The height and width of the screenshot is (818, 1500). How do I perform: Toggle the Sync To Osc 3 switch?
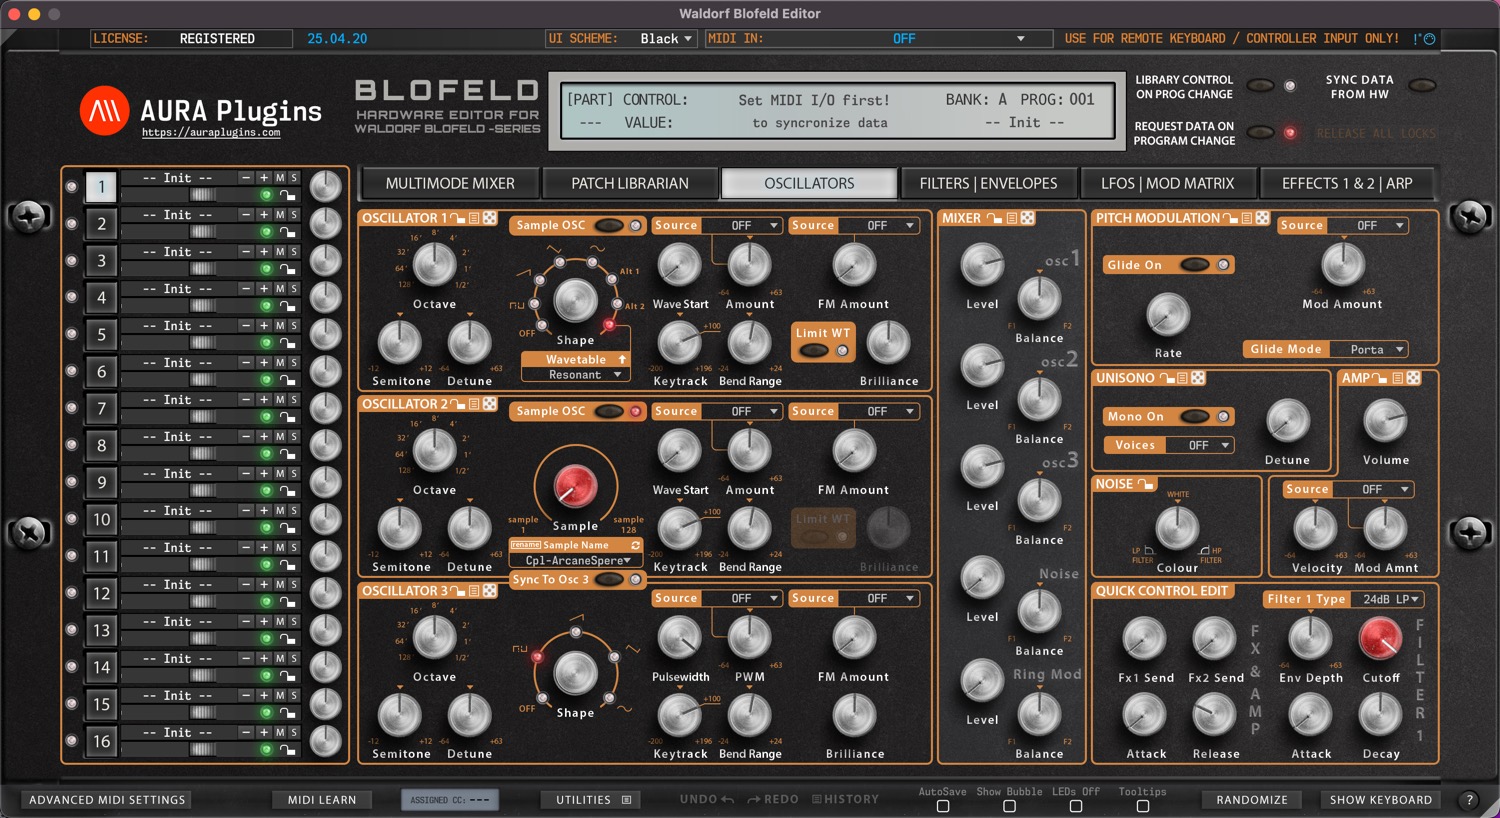608,580
